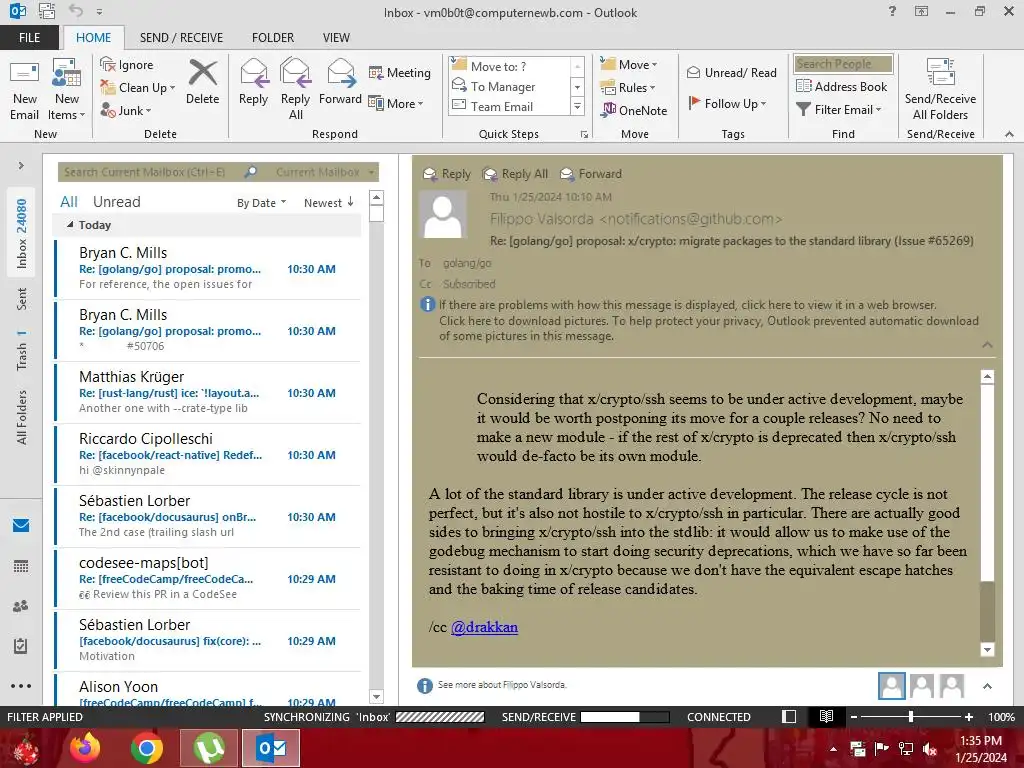The height and width of the screenshot is (768, 1024).
Task: Collapse the Today group
Action: coord(70,225)
